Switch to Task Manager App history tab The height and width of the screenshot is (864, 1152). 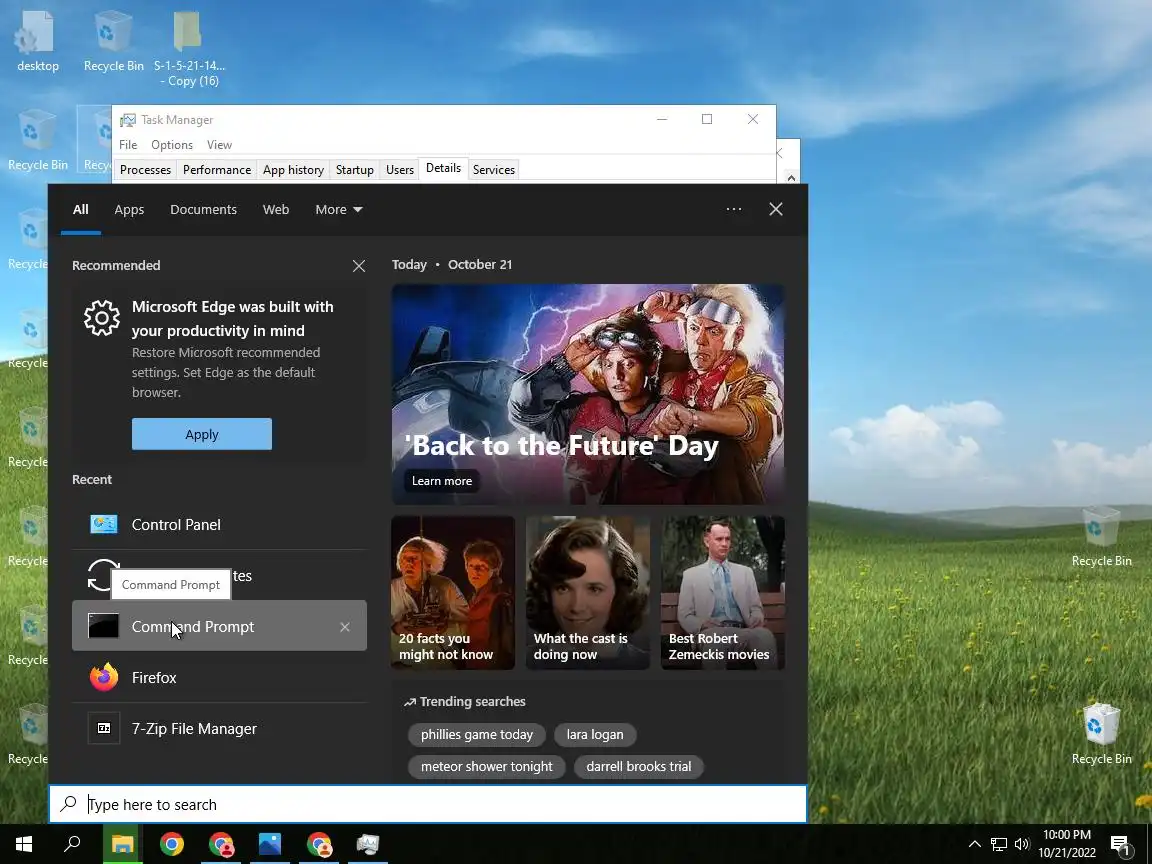click(x=293, y=170)
